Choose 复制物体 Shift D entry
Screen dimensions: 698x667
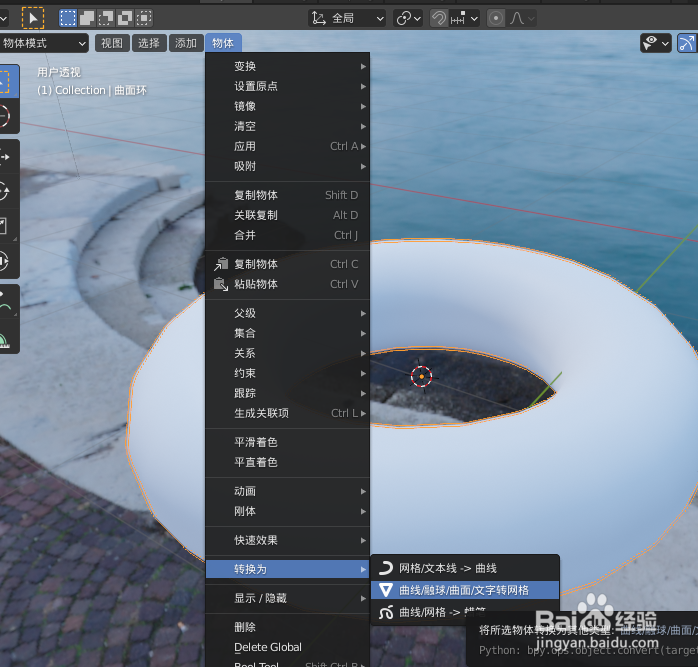(x=288, y=195)
